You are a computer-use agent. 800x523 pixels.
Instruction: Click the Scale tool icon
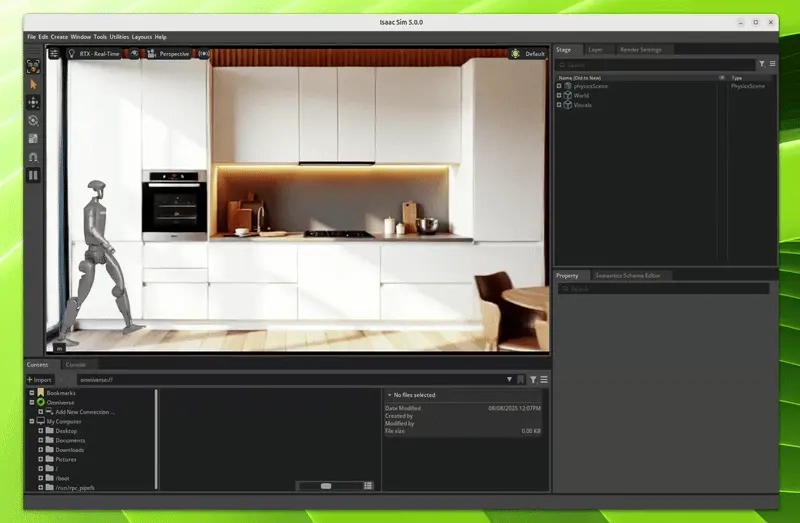coord(33,138)
